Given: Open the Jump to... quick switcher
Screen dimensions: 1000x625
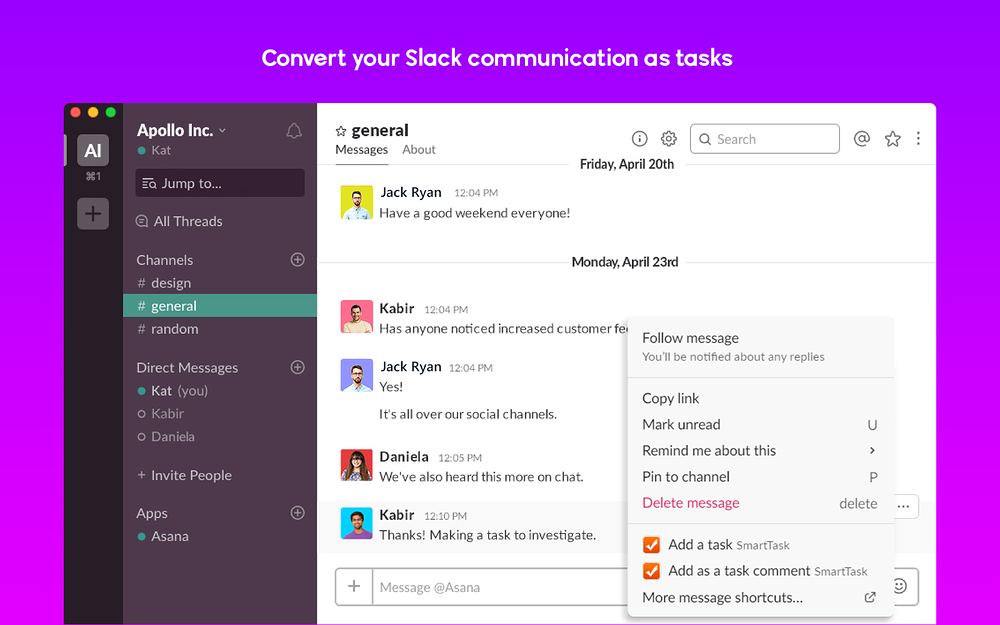Looking at the screenshot, I should 220,183.
